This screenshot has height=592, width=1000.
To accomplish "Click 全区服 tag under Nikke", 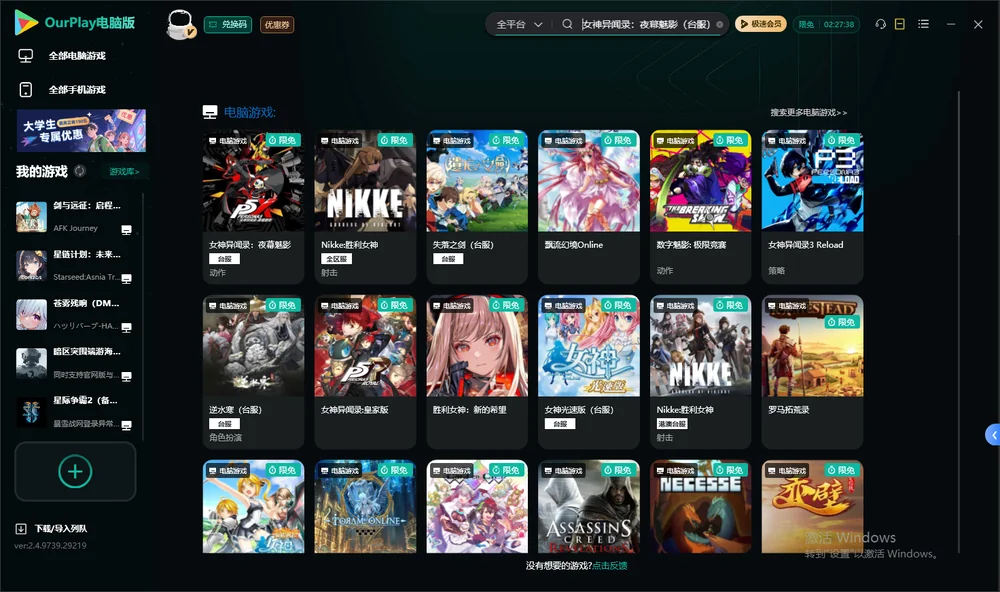I will point(336,259).
